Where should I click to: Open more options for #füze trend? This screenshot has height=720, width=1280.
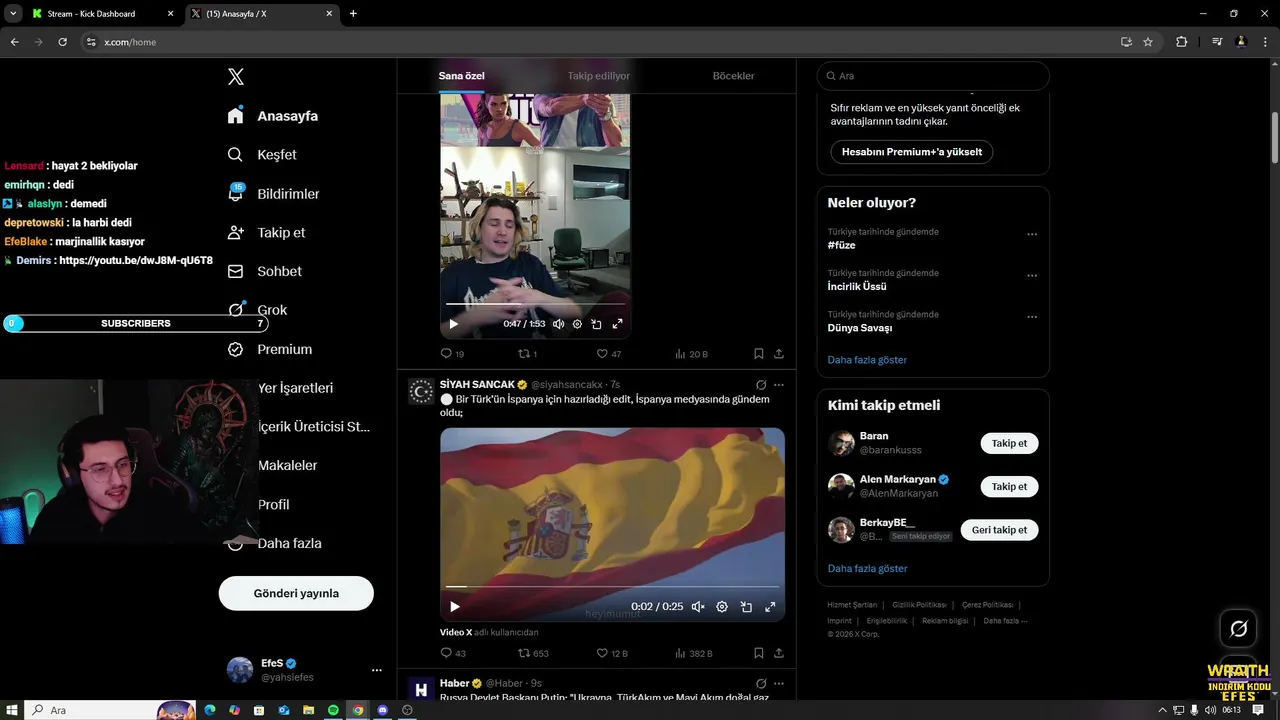point(1032,235)
